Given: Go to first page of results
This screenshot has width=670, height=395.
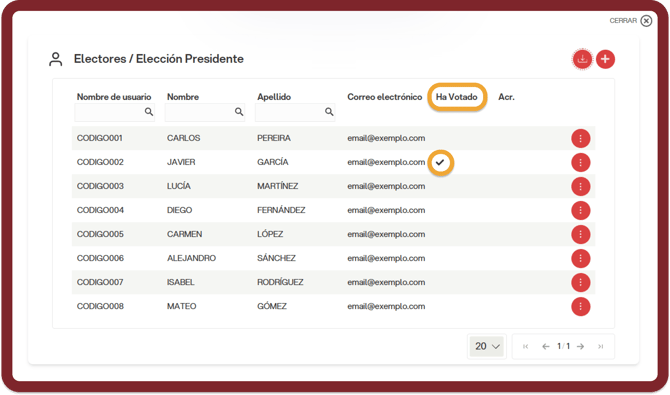Looking at the screenshot, I should pos(526,346).
